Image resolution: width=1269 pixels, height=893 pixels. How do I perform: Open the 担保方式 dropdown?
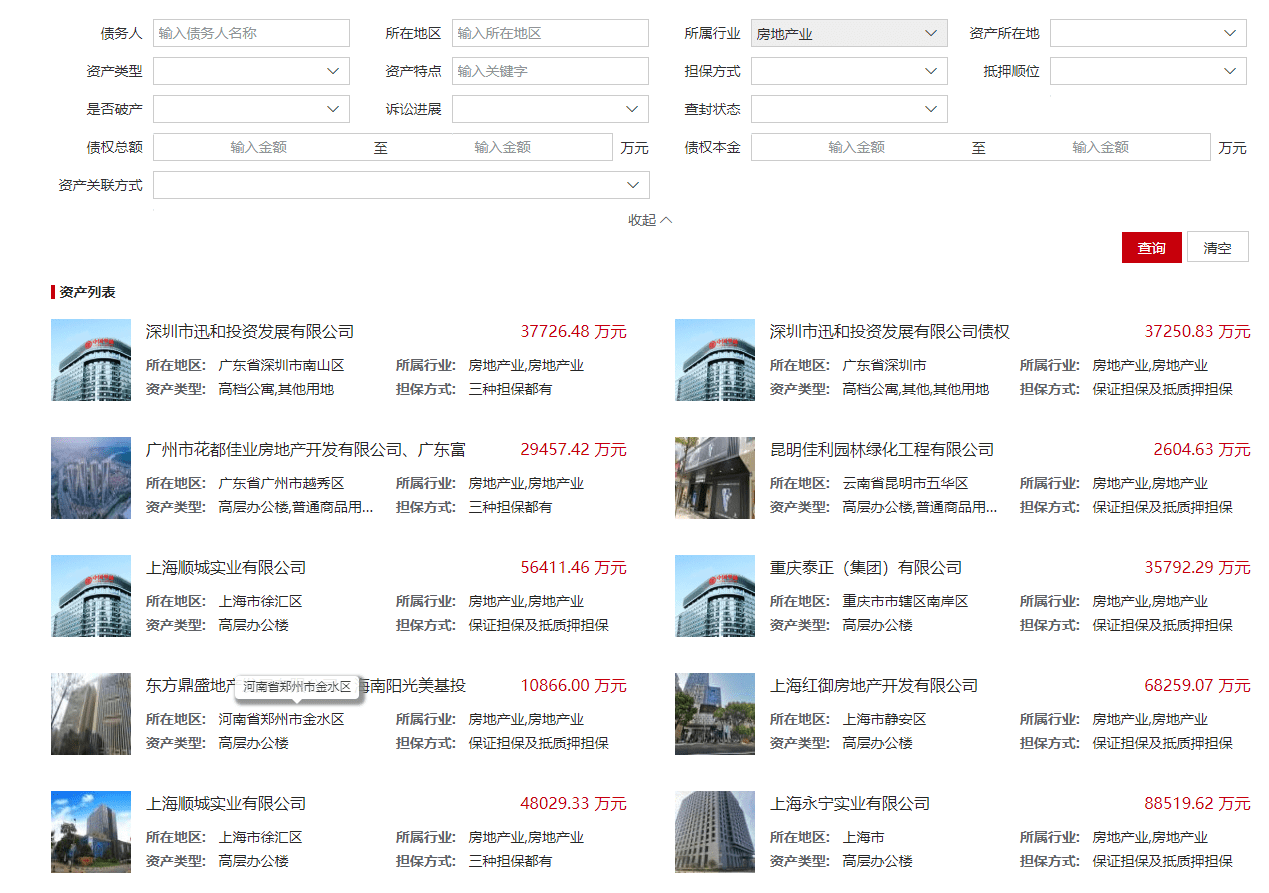(x=849, y=71)
